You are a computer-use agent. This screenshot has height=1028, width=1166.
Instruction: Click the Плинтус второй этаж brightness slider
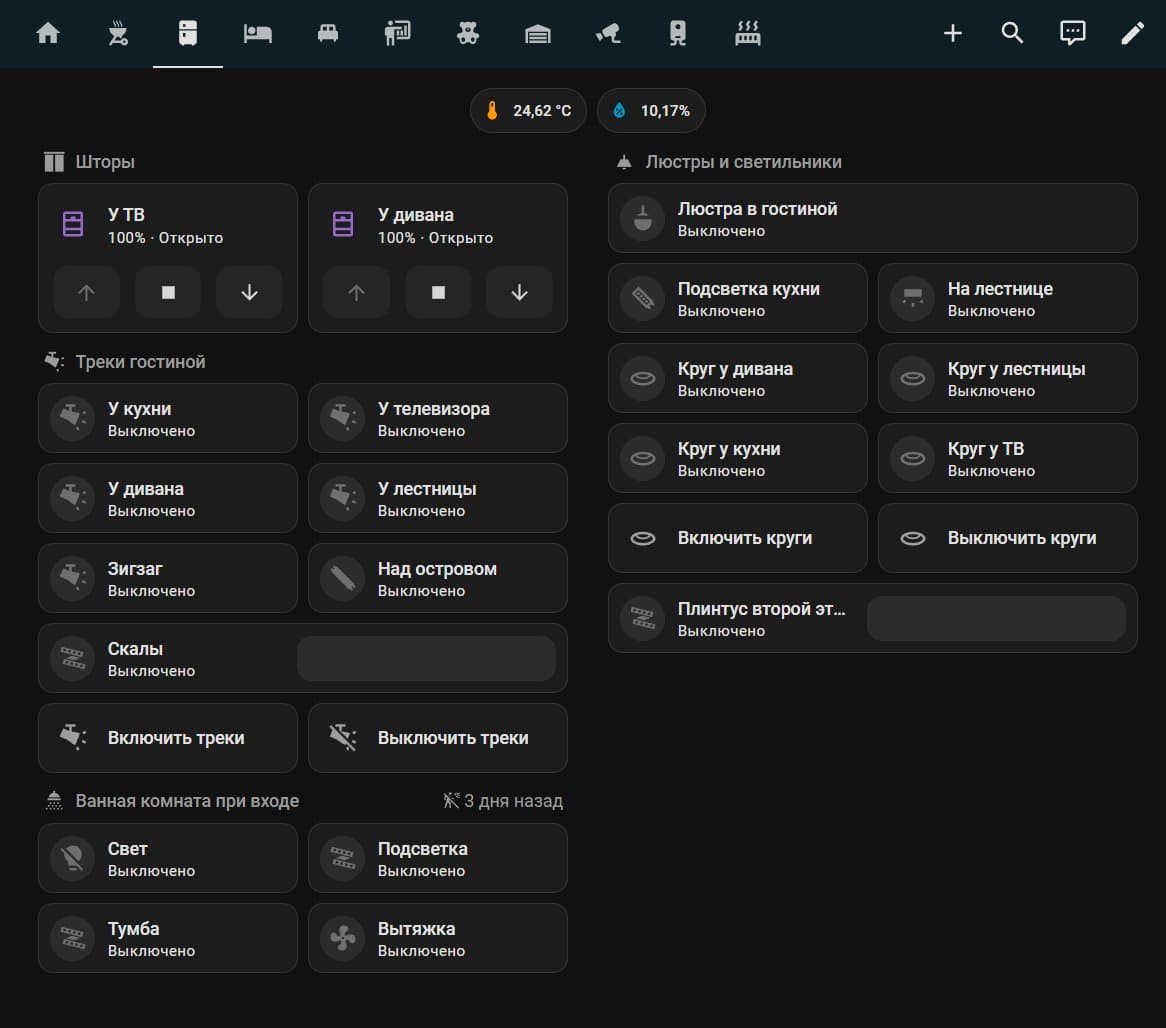pyautogui.click(x=995, y=618)
